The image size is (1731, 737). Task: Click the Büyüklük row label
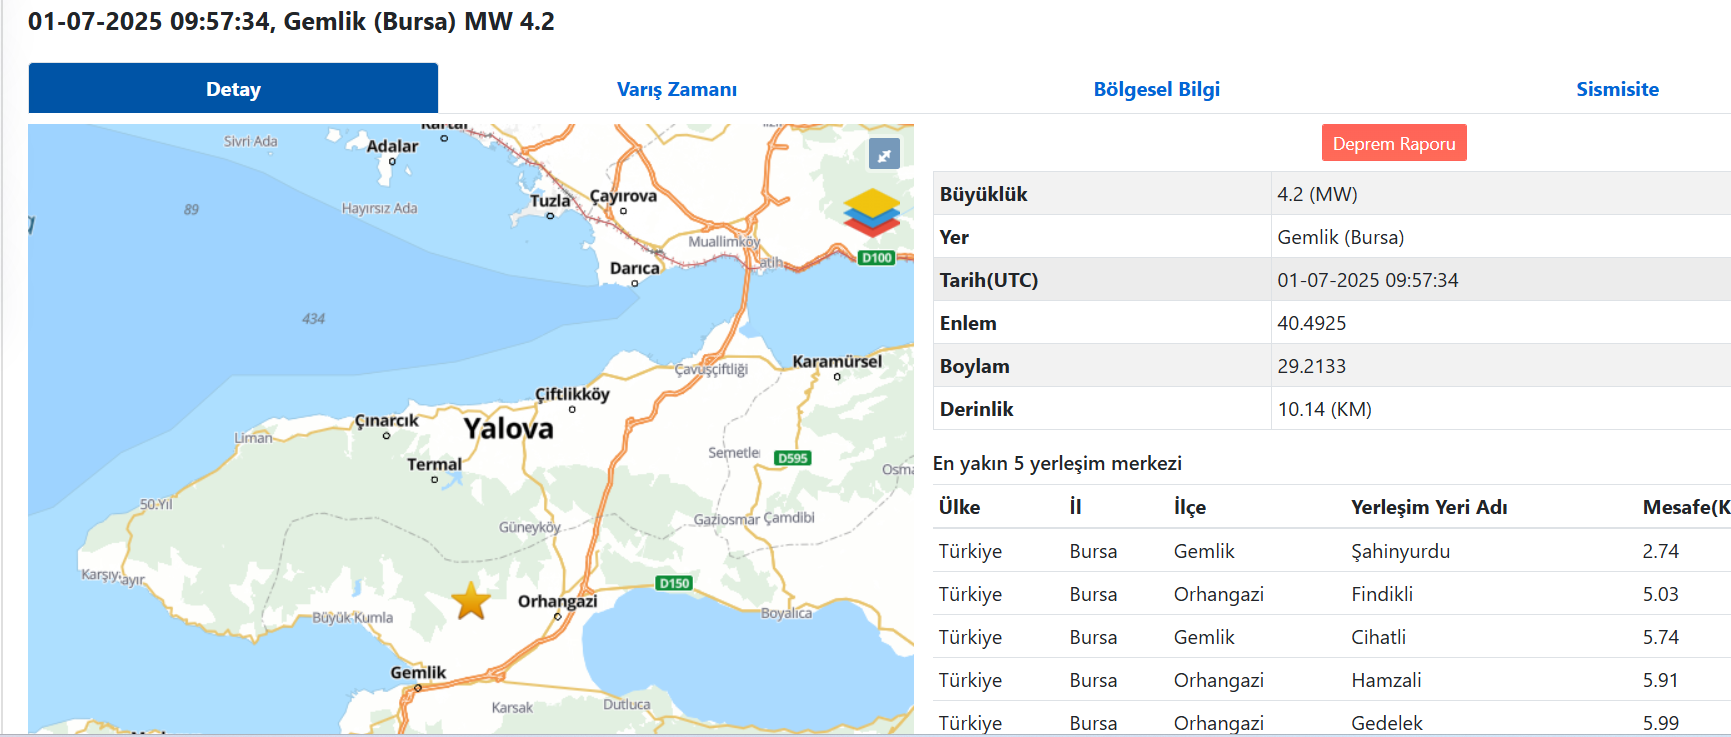pos(983,194)
